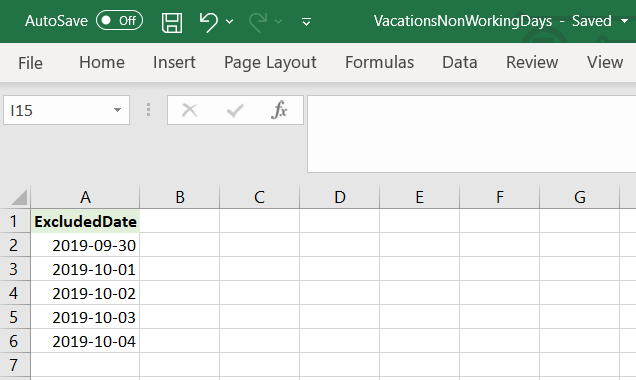
Task: Switch to the Data tab
Action: (x=460, y=62)
